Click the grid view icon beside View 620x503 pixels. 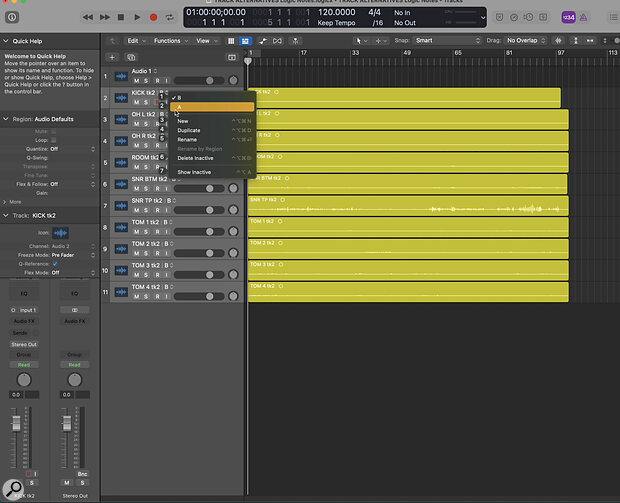pos(231,41)
